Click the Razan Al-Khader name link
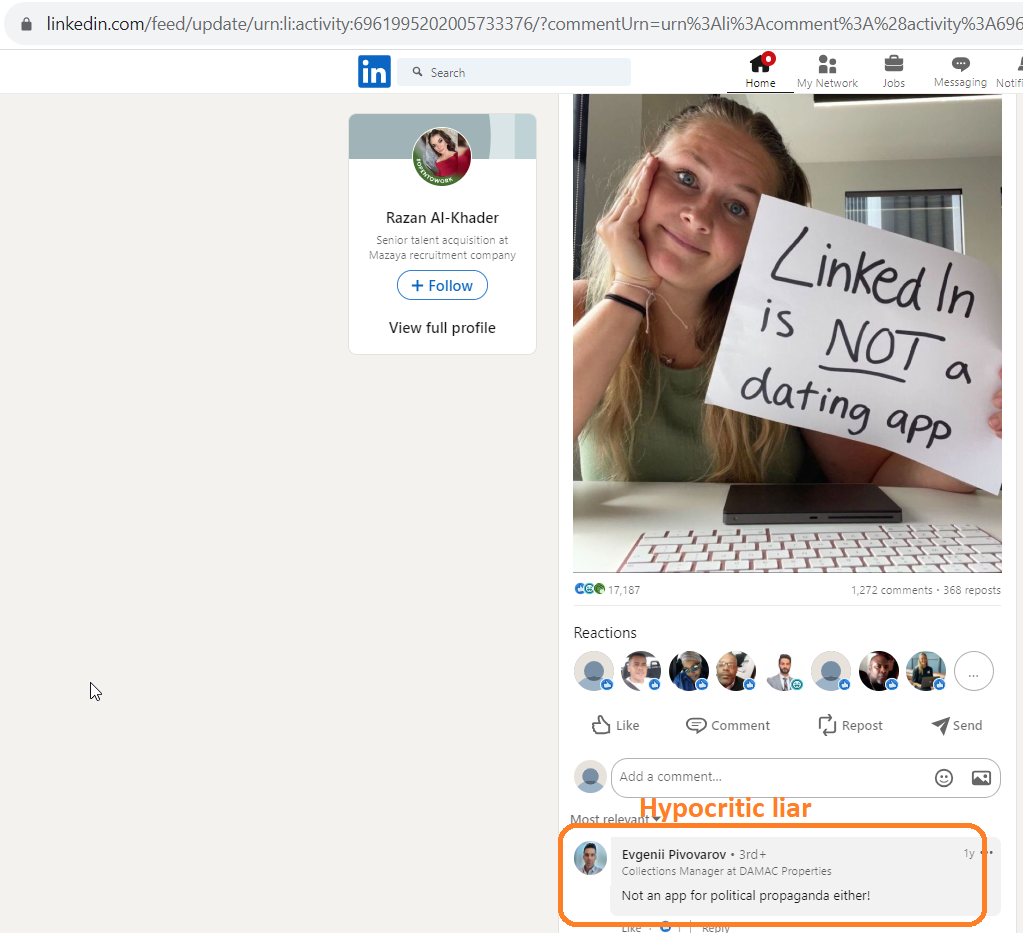 click(442, 218)
